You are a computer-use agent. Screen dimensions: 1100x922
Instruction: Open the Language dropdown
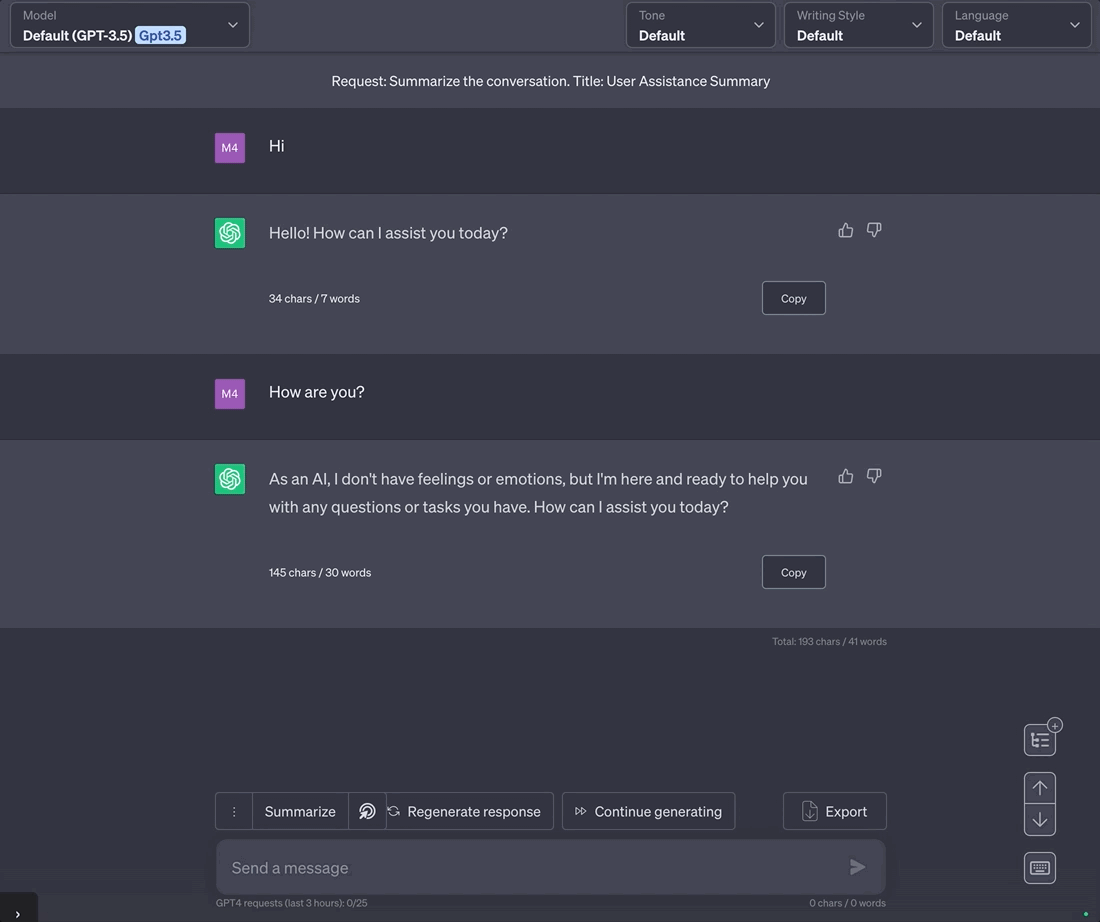pyautogui.click(x=1017, y=25)
